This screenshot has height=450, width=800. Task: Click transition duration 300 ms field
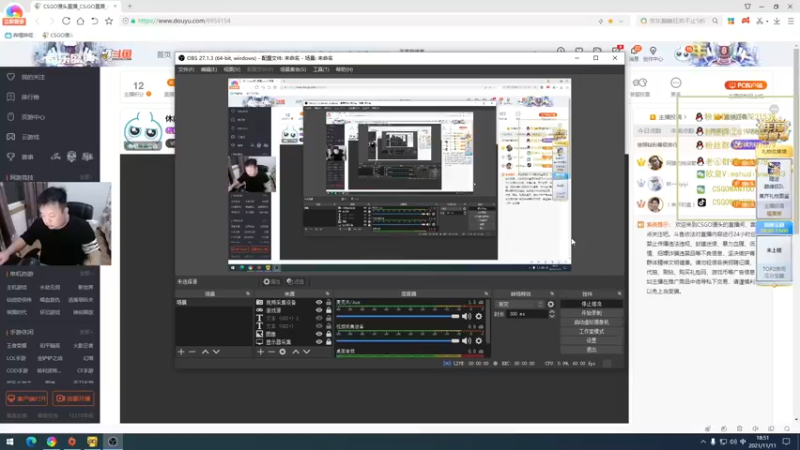coord(528,314)
